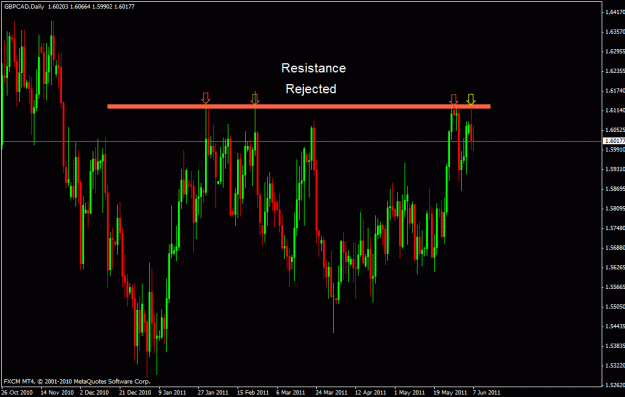
Task: Click the 1.5443 price scale label
Action: click(x=615, y=326)
